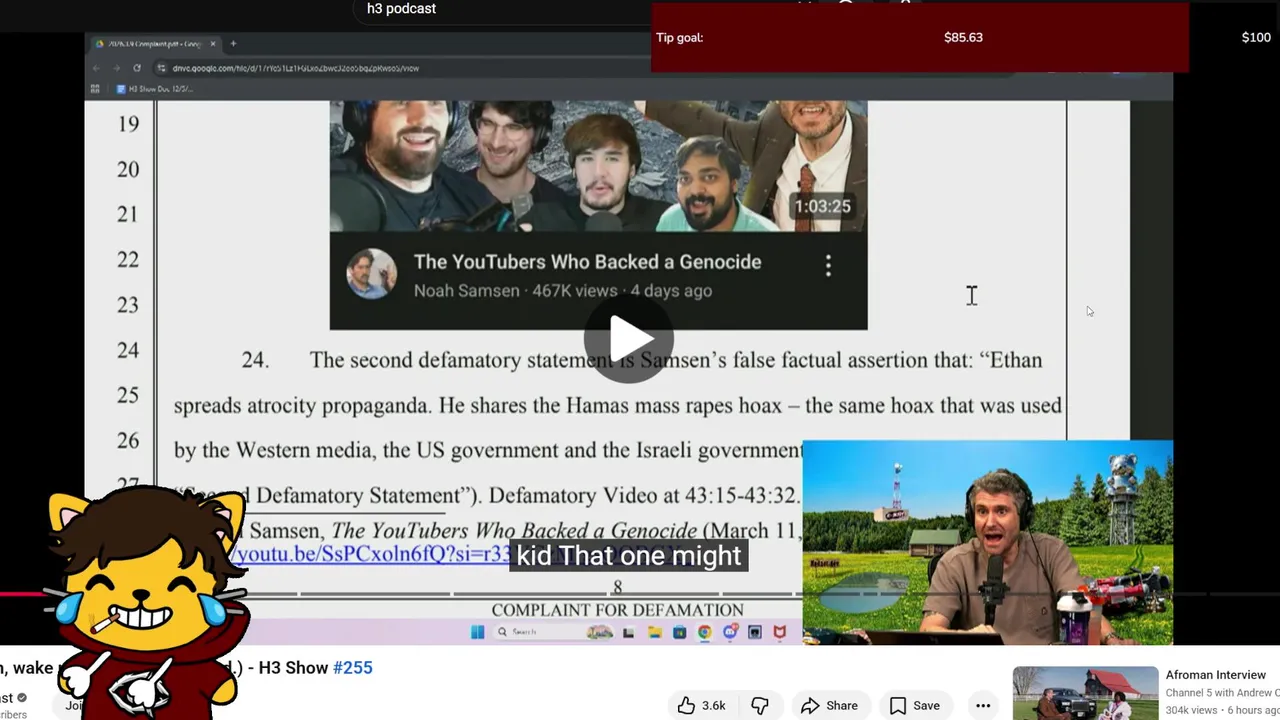Click the $100 tip goal amount

1256,38
